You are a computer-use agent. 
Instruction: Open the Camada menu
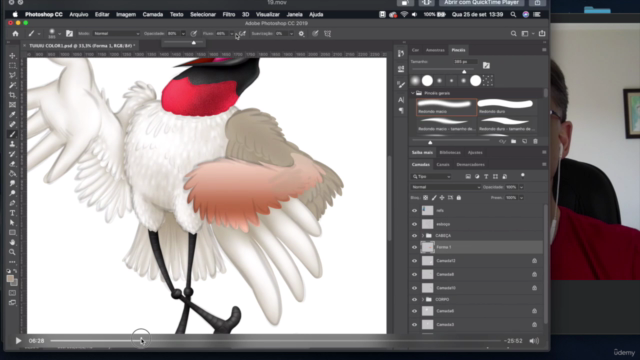[153, 14]
